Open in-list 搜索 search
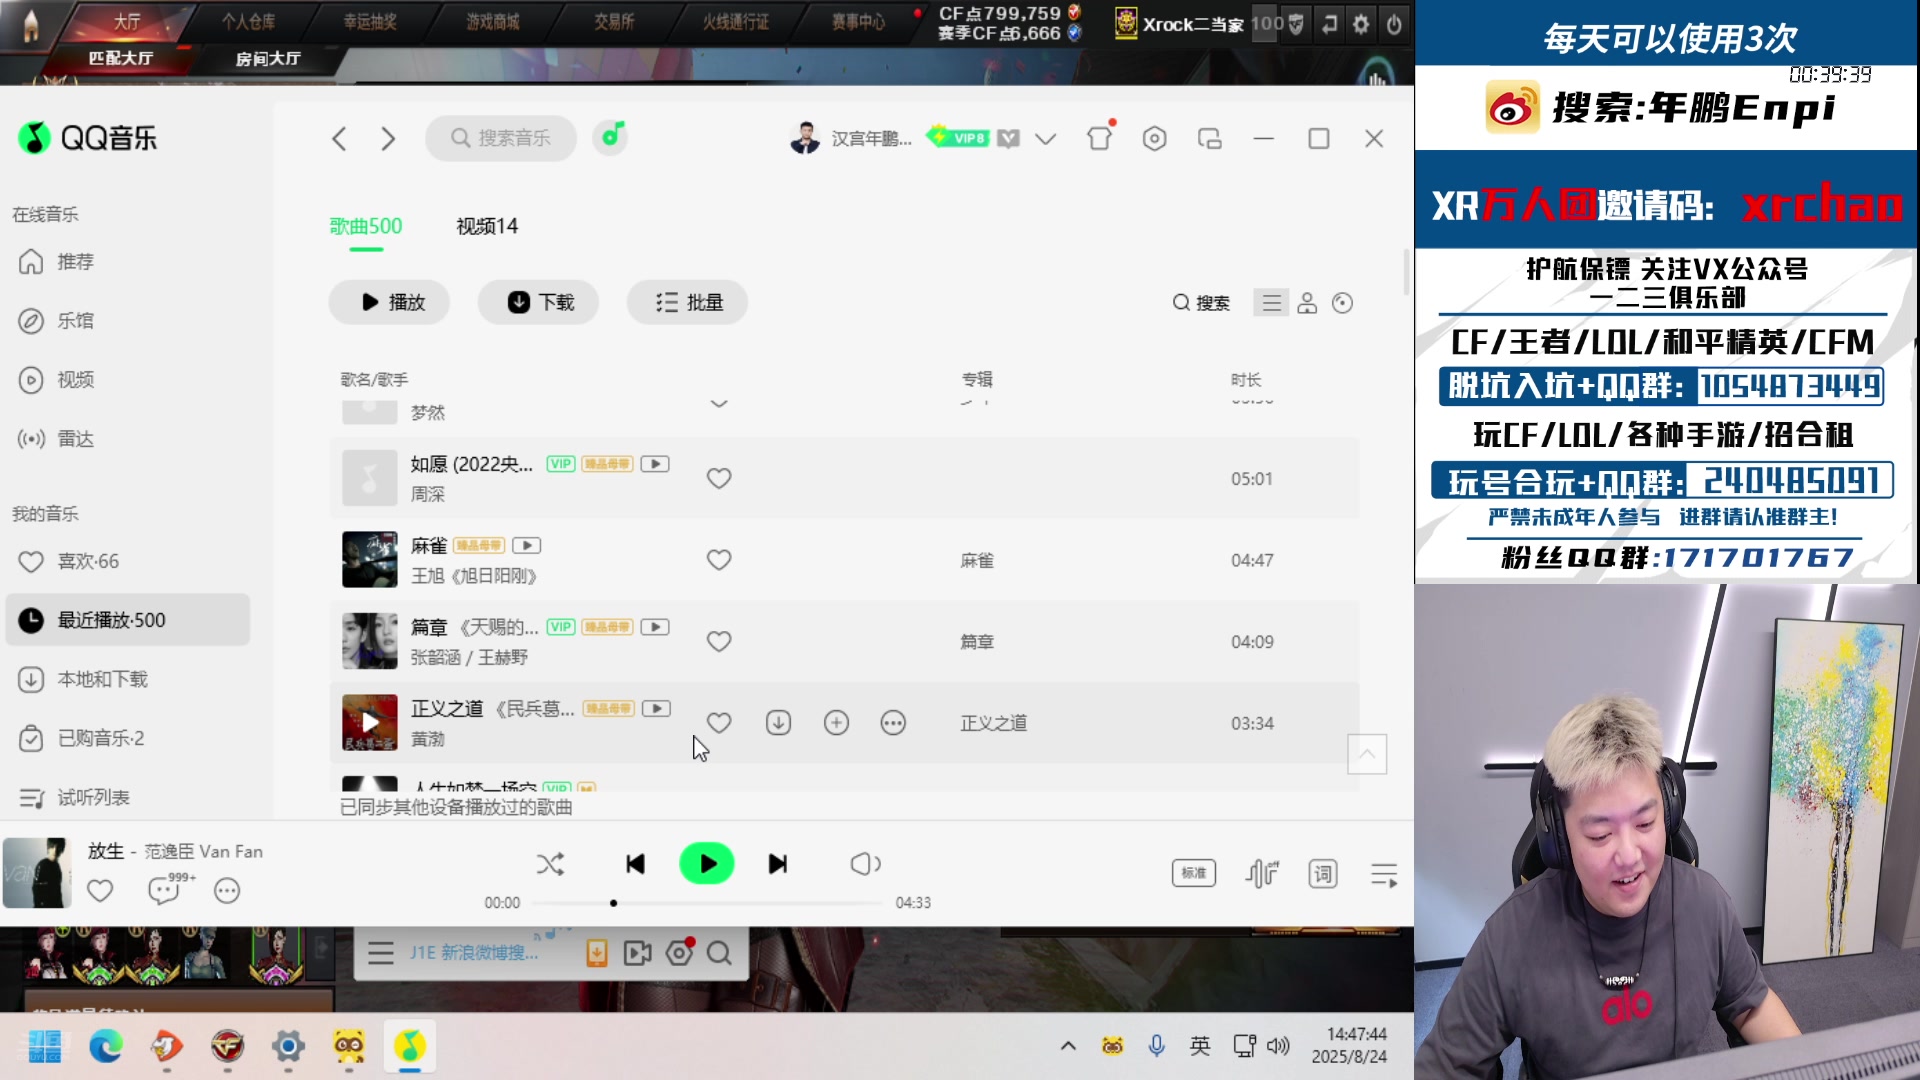This screenshot has width=1920, height=1080. [1201, 303]
